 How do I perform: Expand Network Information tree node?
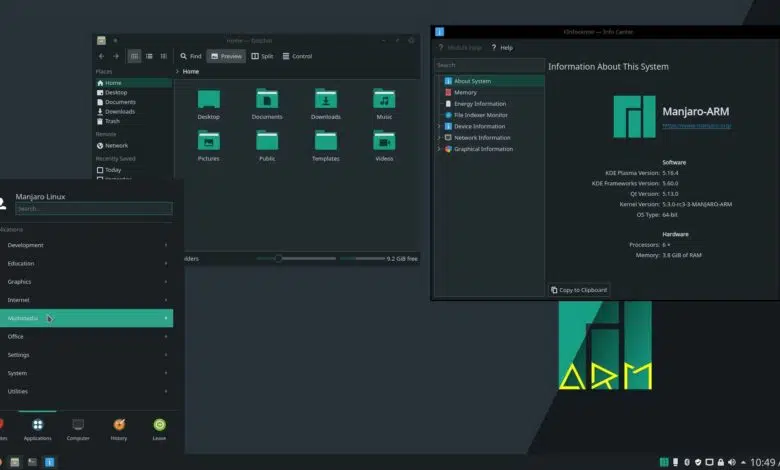(x=439, y=138)
